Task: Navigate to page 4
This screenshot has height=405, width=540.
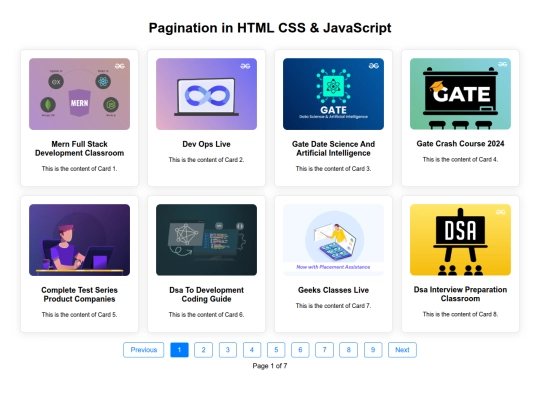Action: (x=252, y=350)
